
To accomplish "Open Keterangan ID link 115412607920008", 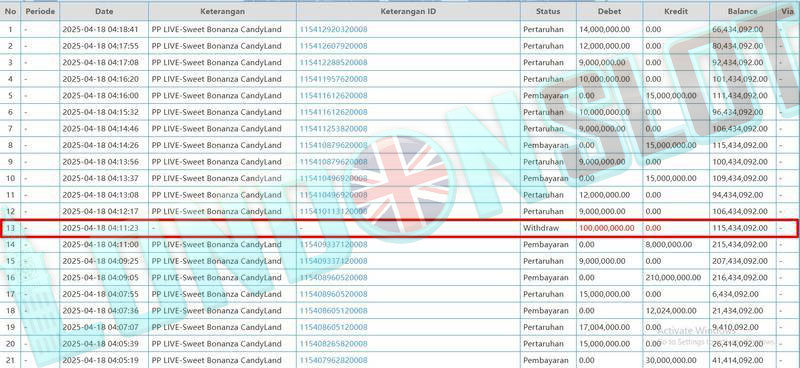I will pos(333,46).
